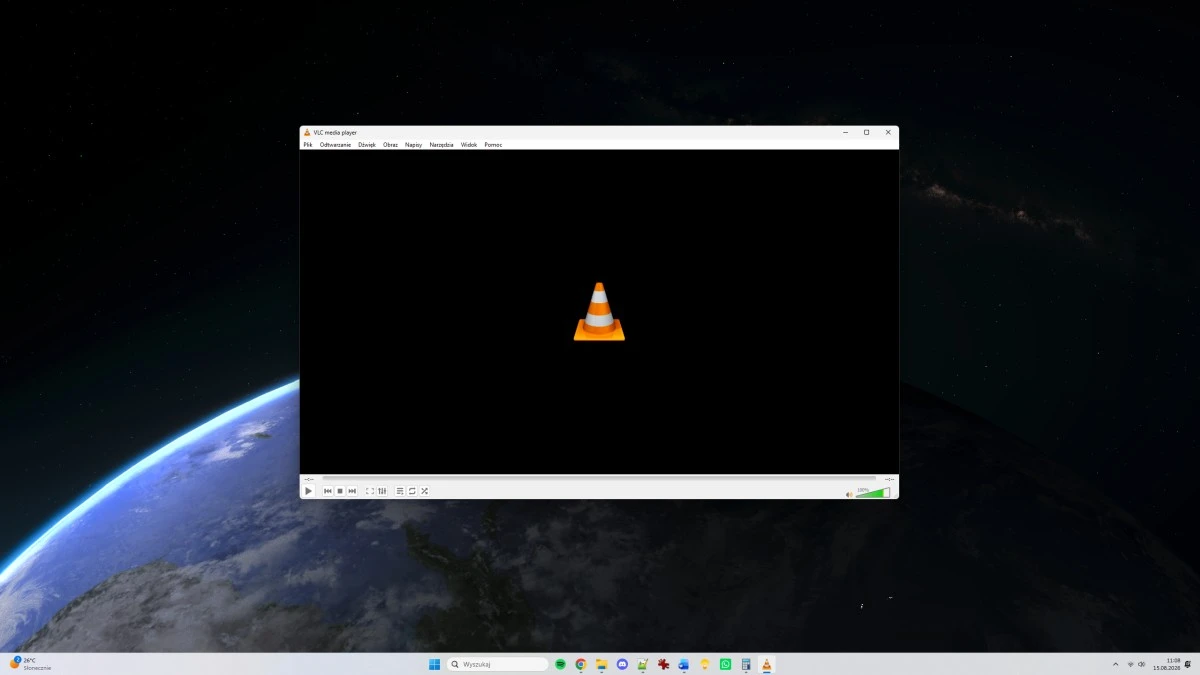This screenshot has height=675, width=1200.
Task: Open the Windows Start menu
Action: coord(434,664)
